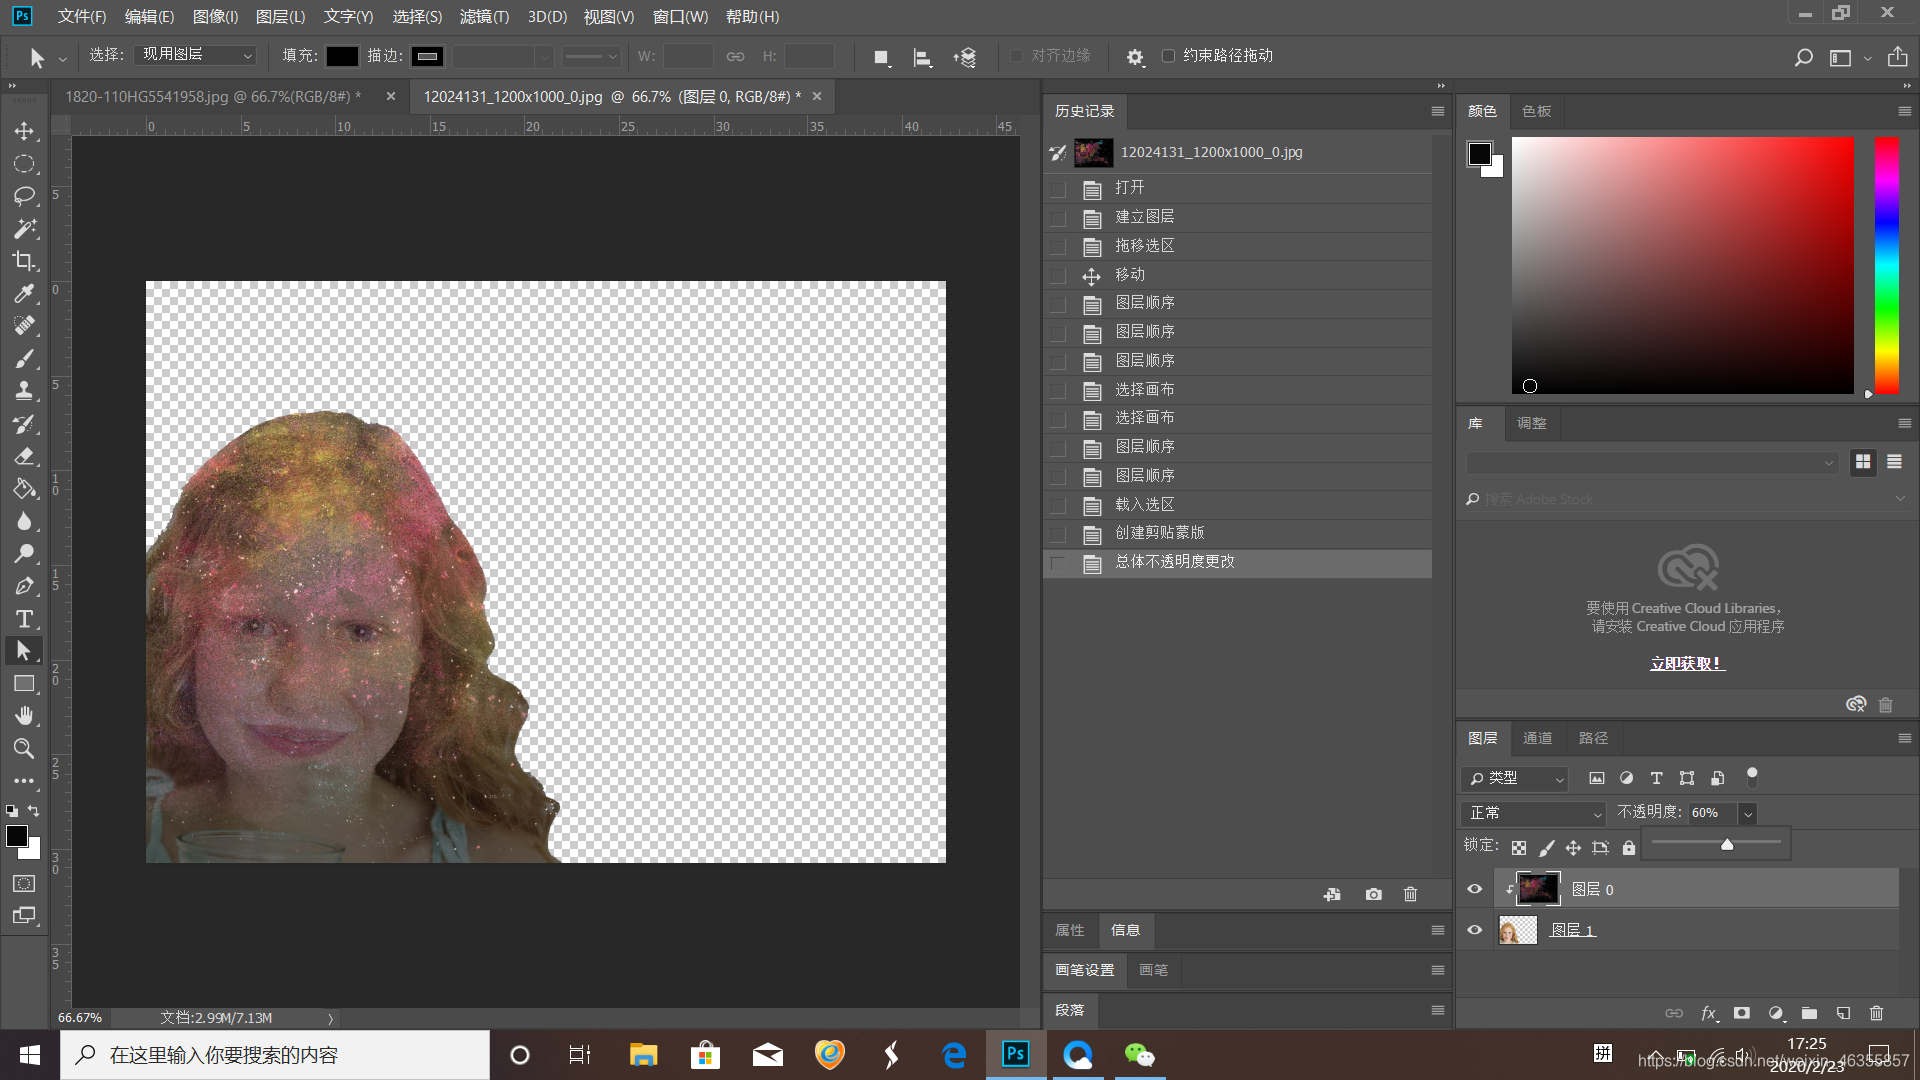Pick the Eyedropper tool
The image size is (1920, 1080).
[x=24, y=294]
